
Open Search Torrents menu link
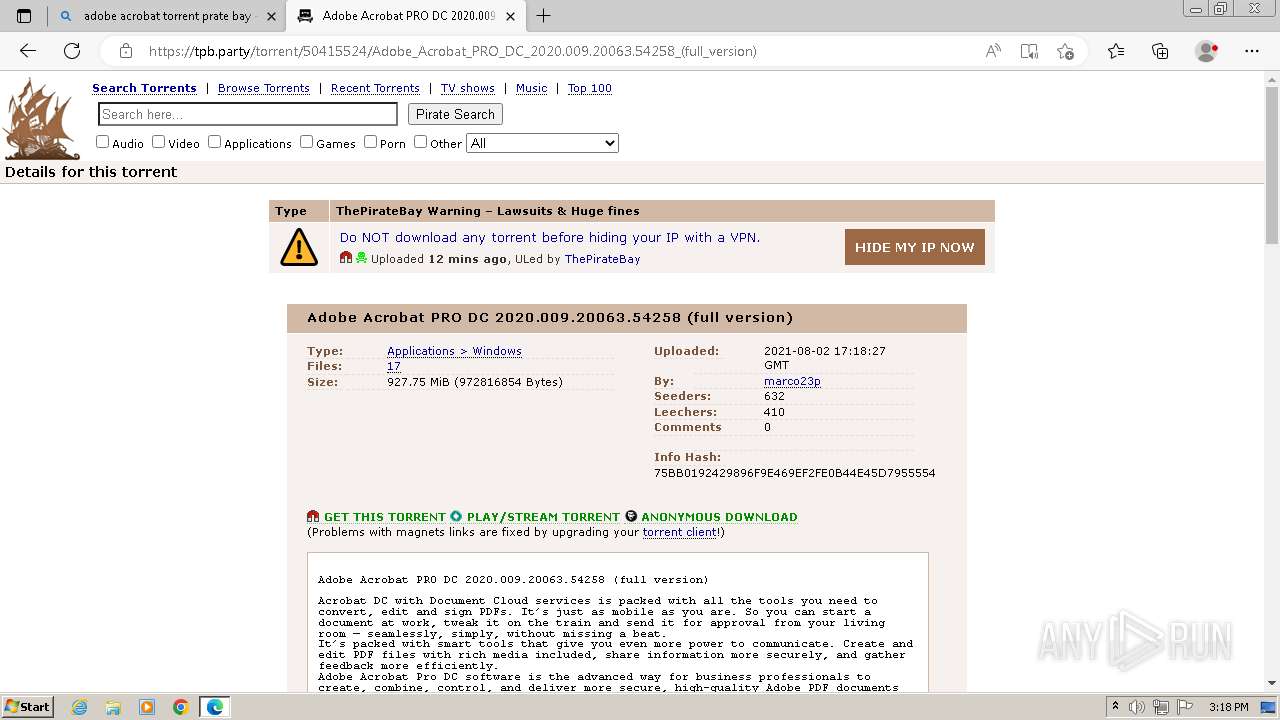[x=144, y=88]
